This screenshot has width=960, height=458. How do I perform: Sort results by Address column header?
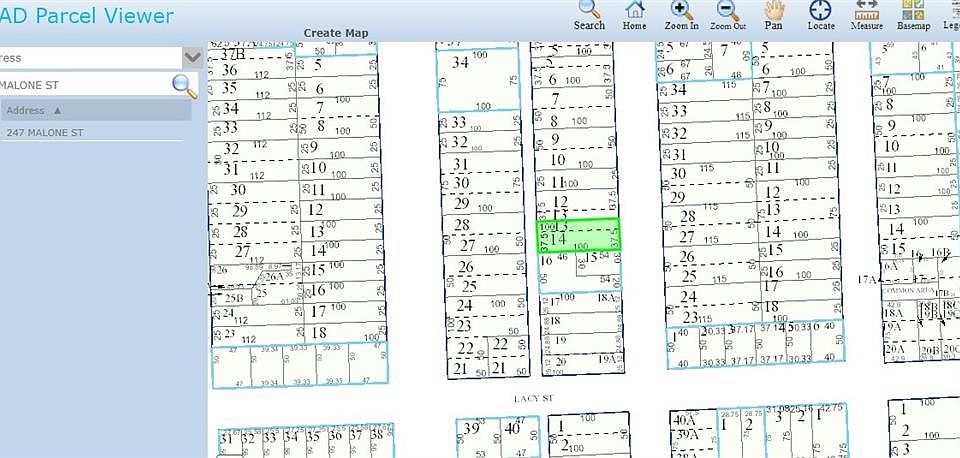96,110
